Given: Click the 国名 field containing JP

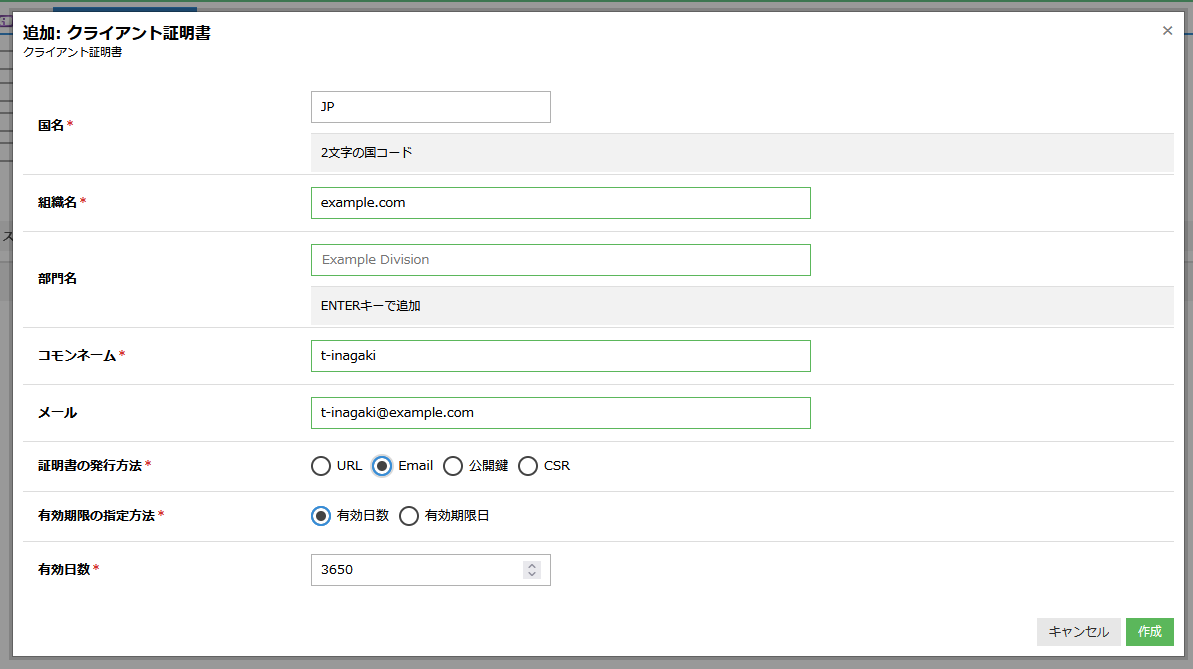Looking at the screenshot, I should point(430,107).
